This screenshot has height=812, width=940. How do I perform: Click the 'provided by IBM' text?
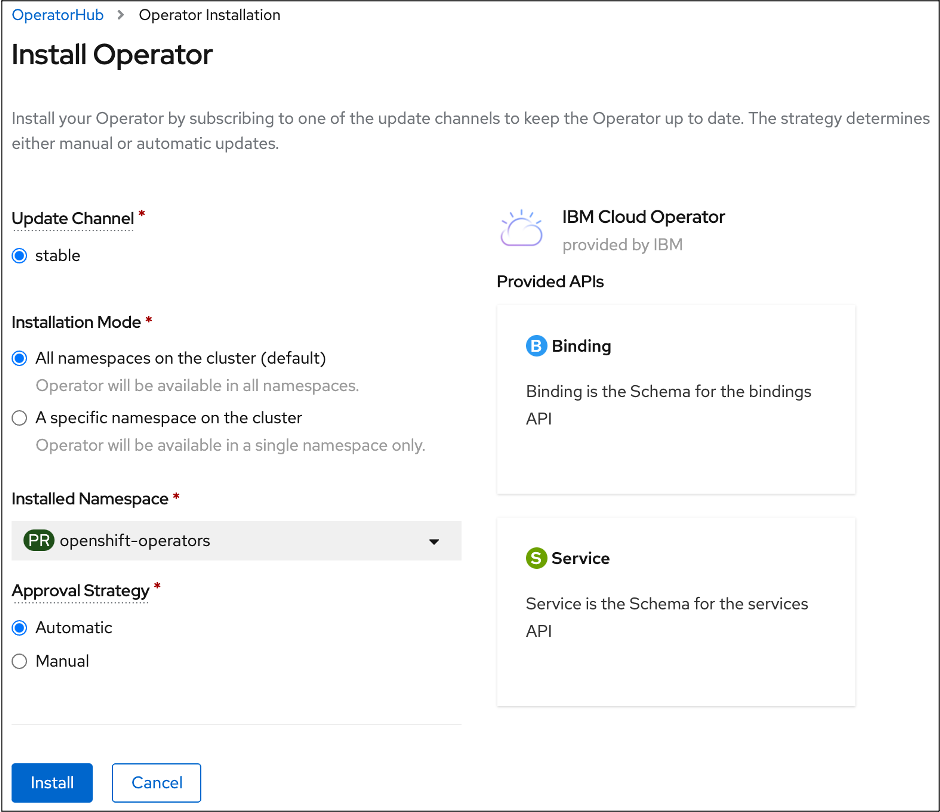622,245
